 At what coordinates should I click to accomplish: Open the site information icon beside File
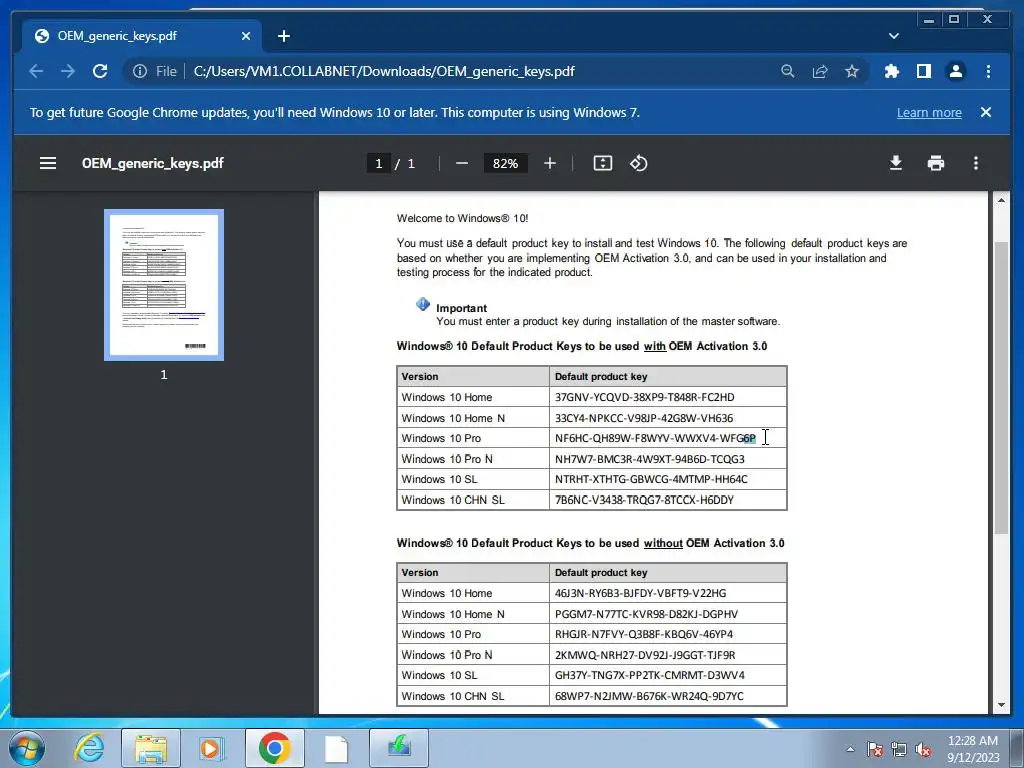click(140, 71)
